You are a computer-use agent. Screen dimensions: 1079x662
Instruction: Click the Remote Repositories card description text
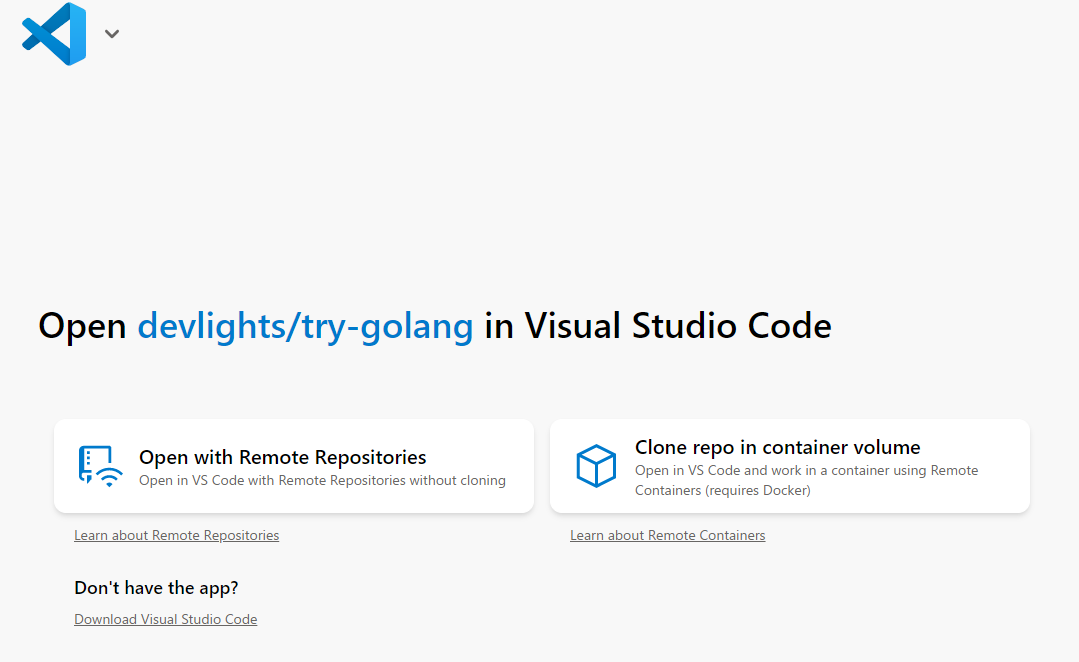click(x=321, y=480)
